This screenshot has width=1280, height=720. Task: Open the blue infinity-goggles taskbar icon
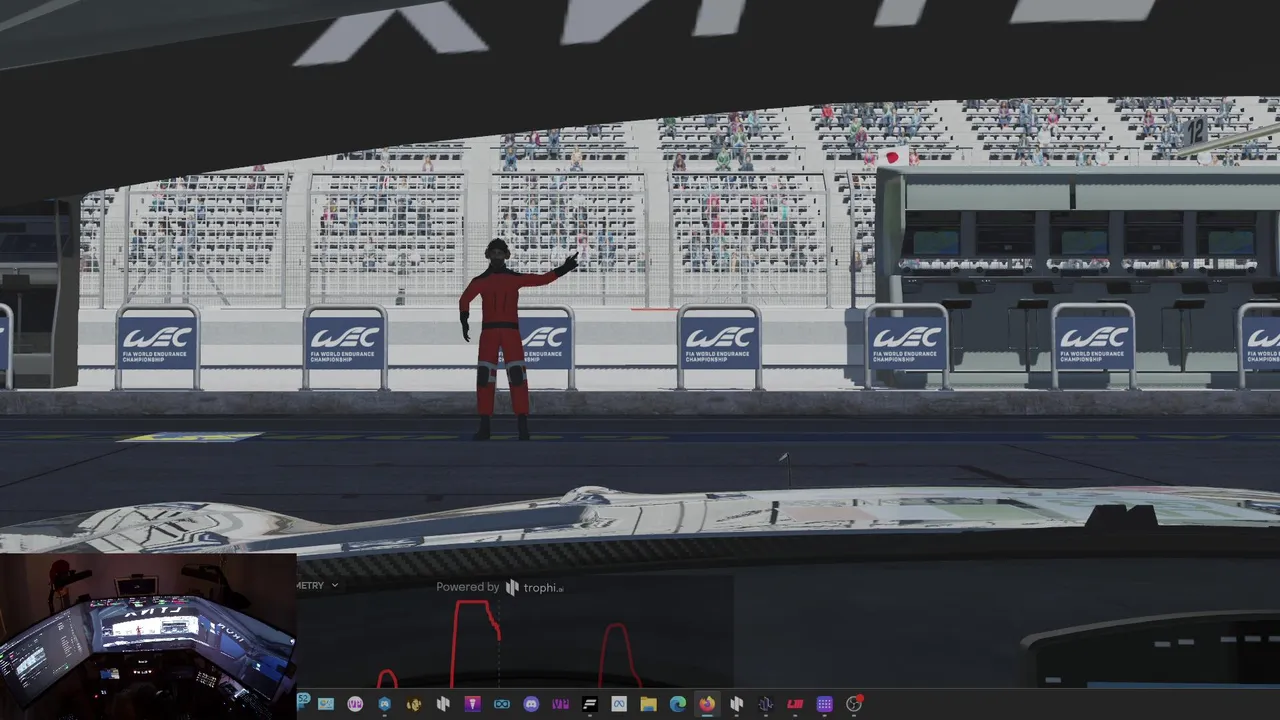[502, 704]
